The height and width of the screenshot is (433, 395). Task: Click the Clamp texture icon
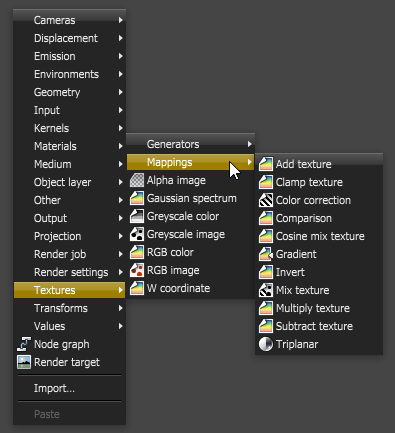[266, 182]
